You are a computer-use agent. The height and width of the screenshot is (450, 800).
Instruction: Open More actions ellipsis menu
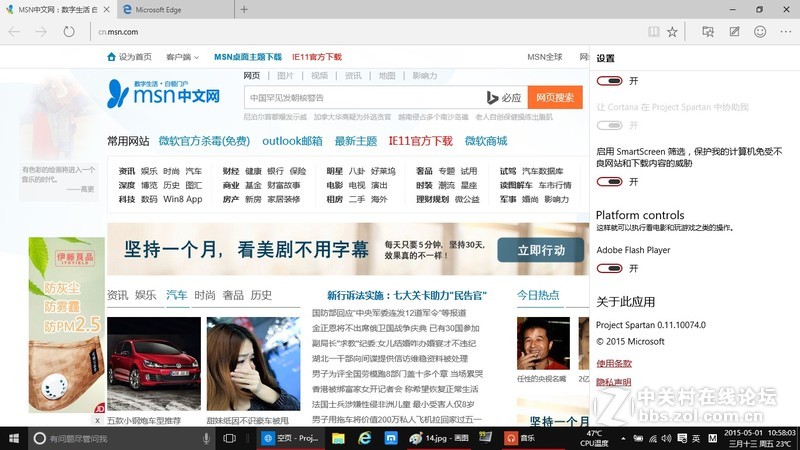[786, 32]
